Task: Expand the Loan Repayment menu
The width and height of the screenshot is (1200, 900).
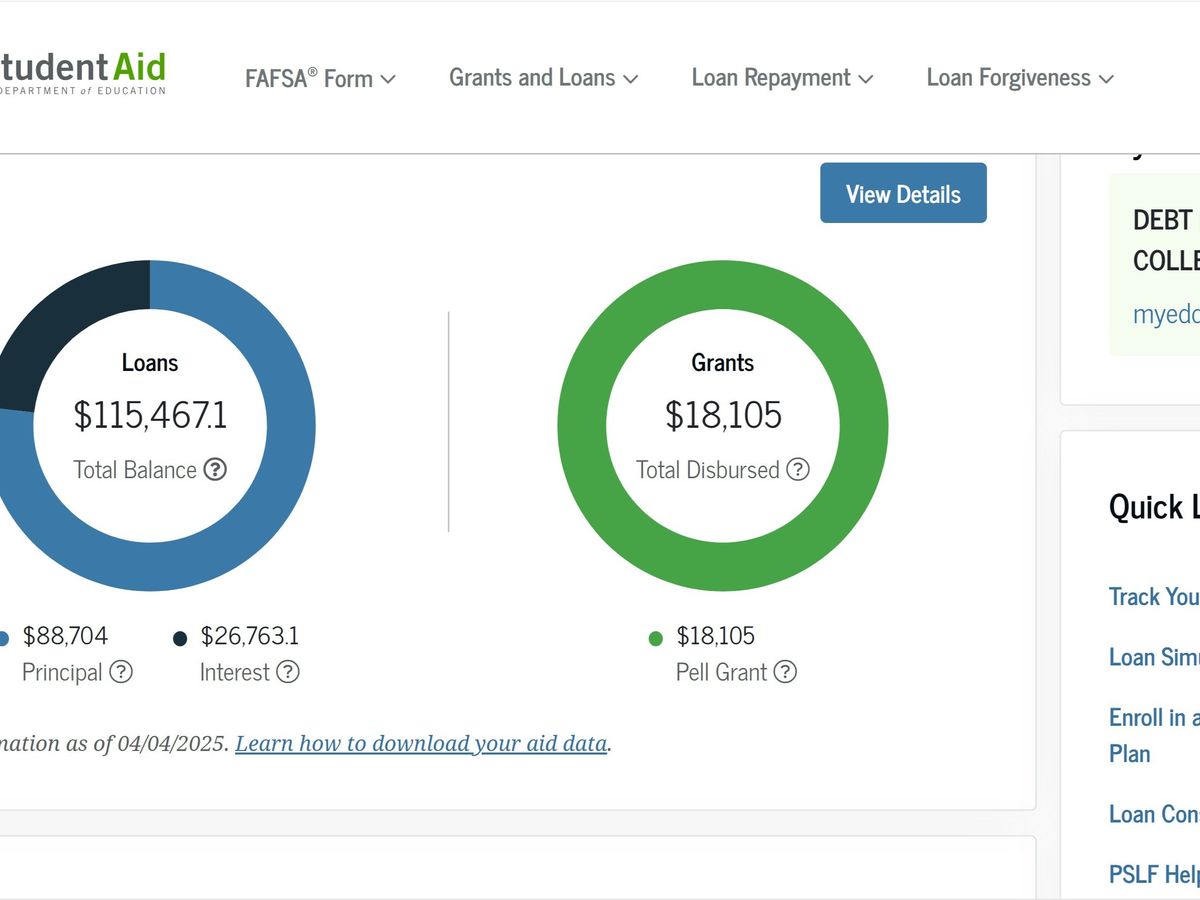Action: (782, 78)
